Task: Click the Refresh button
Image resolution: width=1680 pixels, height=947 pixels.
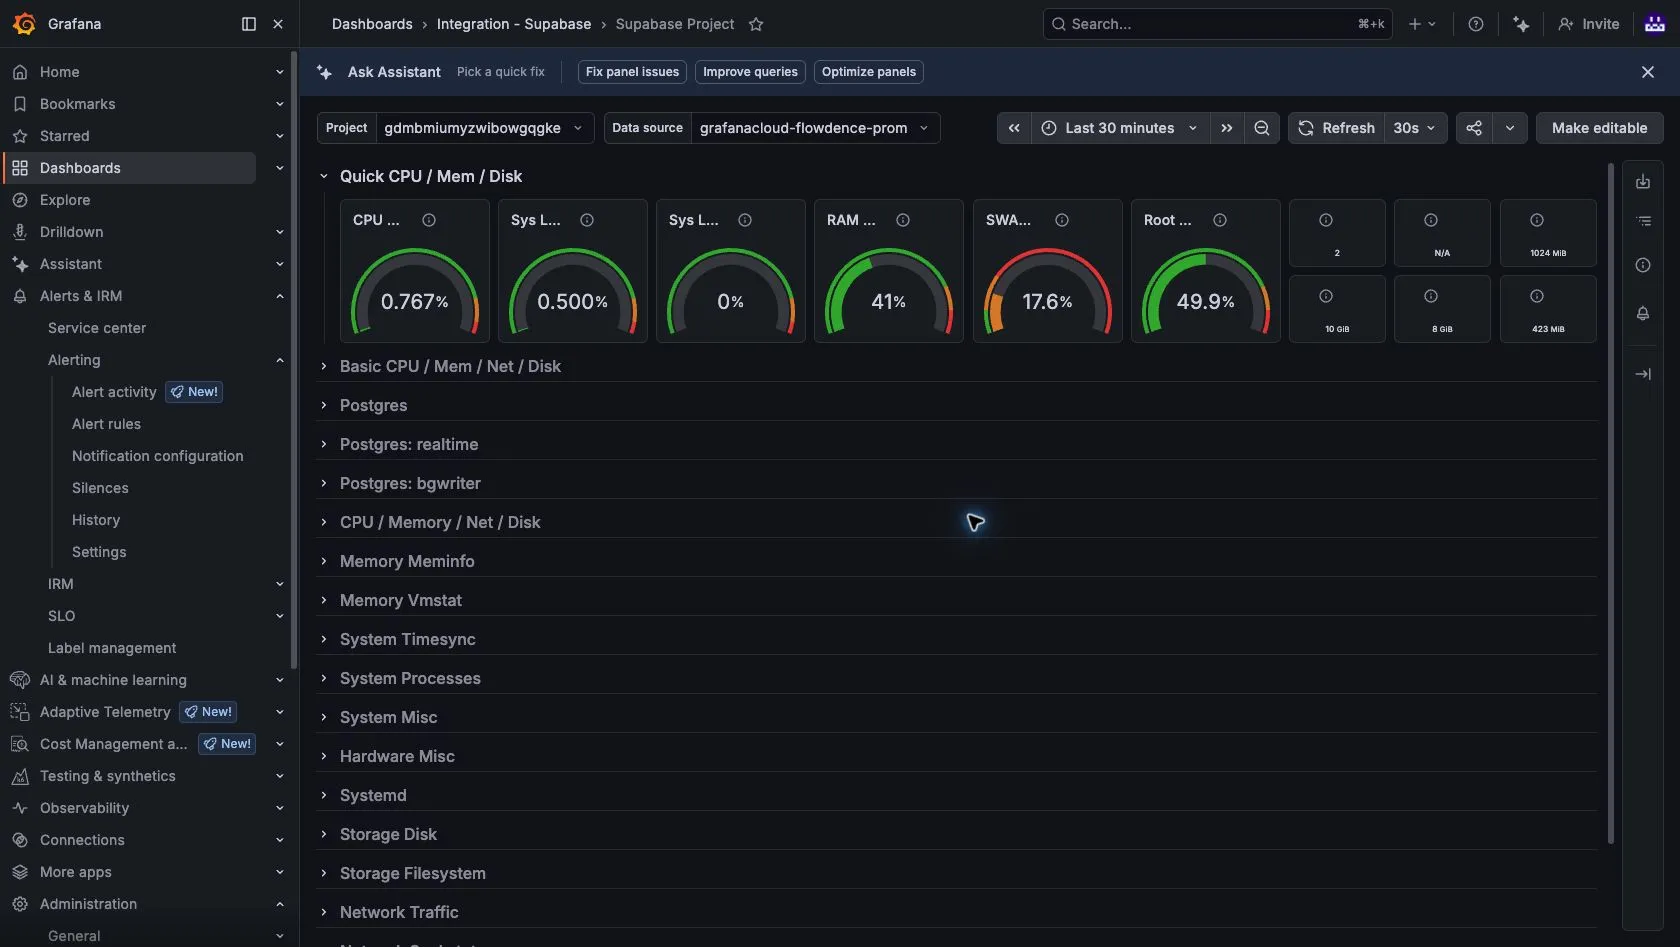Action: click(x=1336, y=128)
